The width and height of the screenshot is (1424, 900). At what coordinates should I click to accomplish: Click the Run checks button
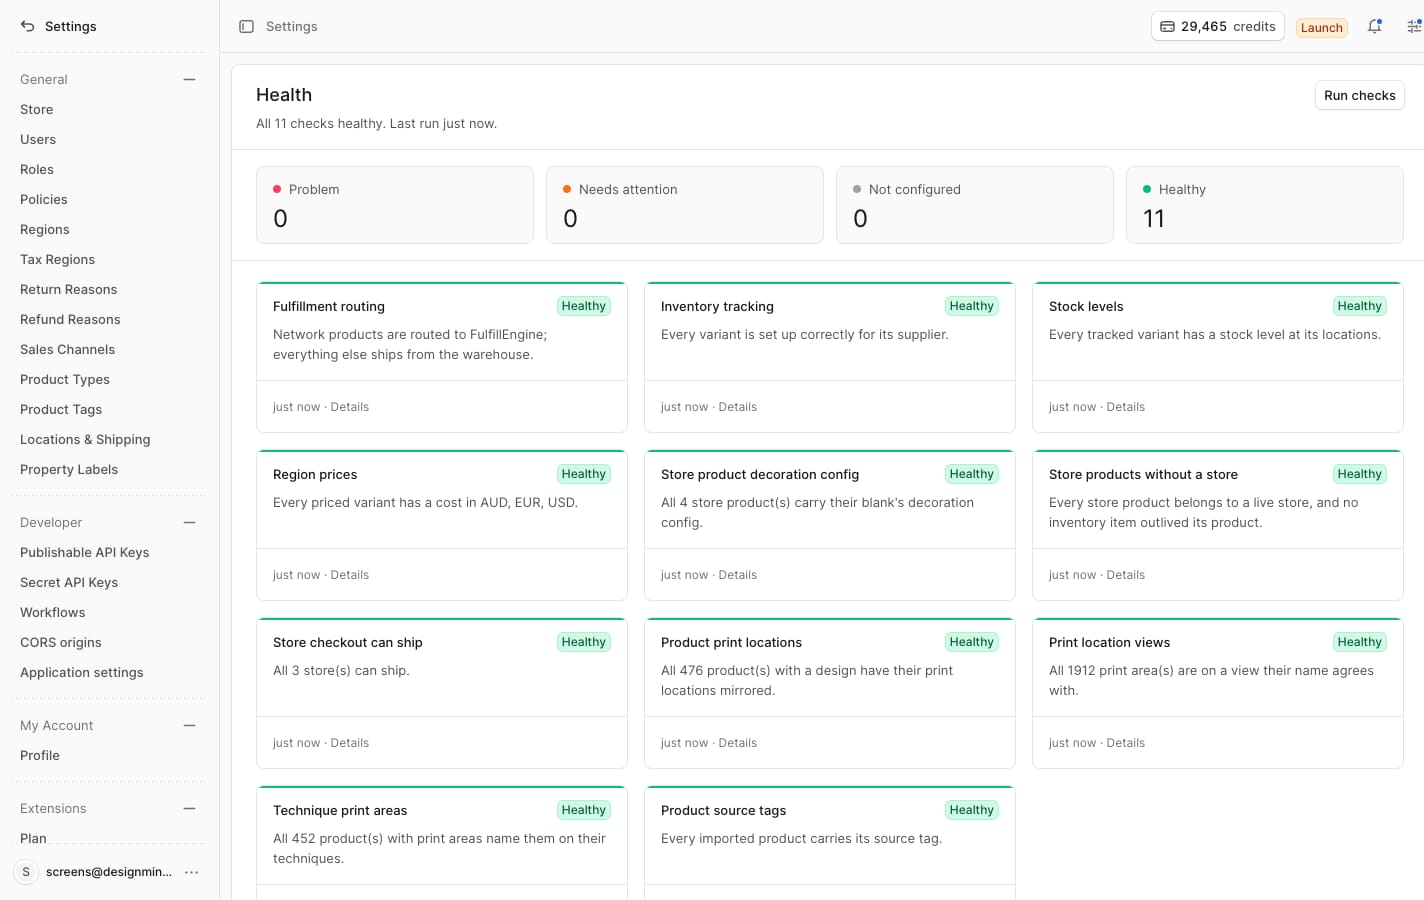click(x=1359, y=96)
